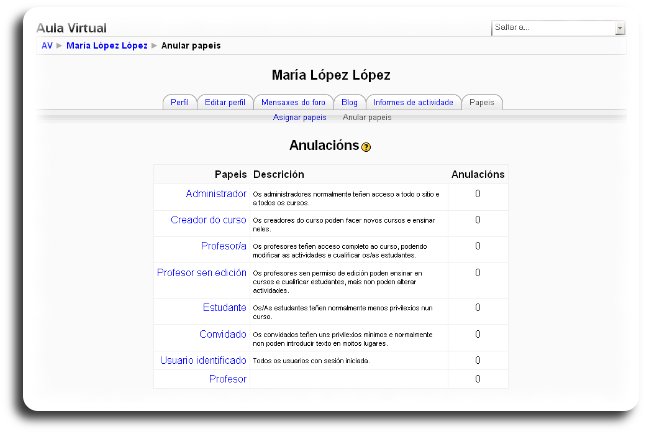Go to the Mensaxes de foro tab
The height and width of the screenshot is (434, 646).
tap(291, 102)
